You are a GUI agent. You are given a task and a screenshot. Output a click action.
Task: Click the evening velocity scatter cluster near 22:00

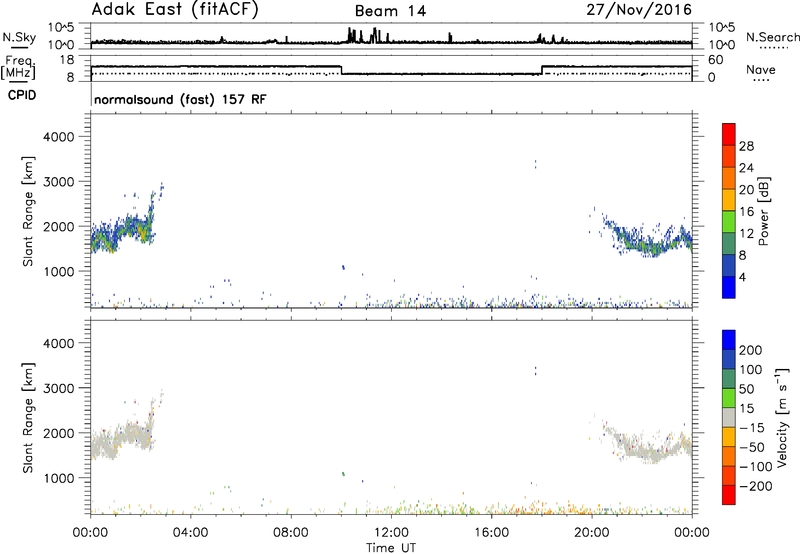[648, 443]
